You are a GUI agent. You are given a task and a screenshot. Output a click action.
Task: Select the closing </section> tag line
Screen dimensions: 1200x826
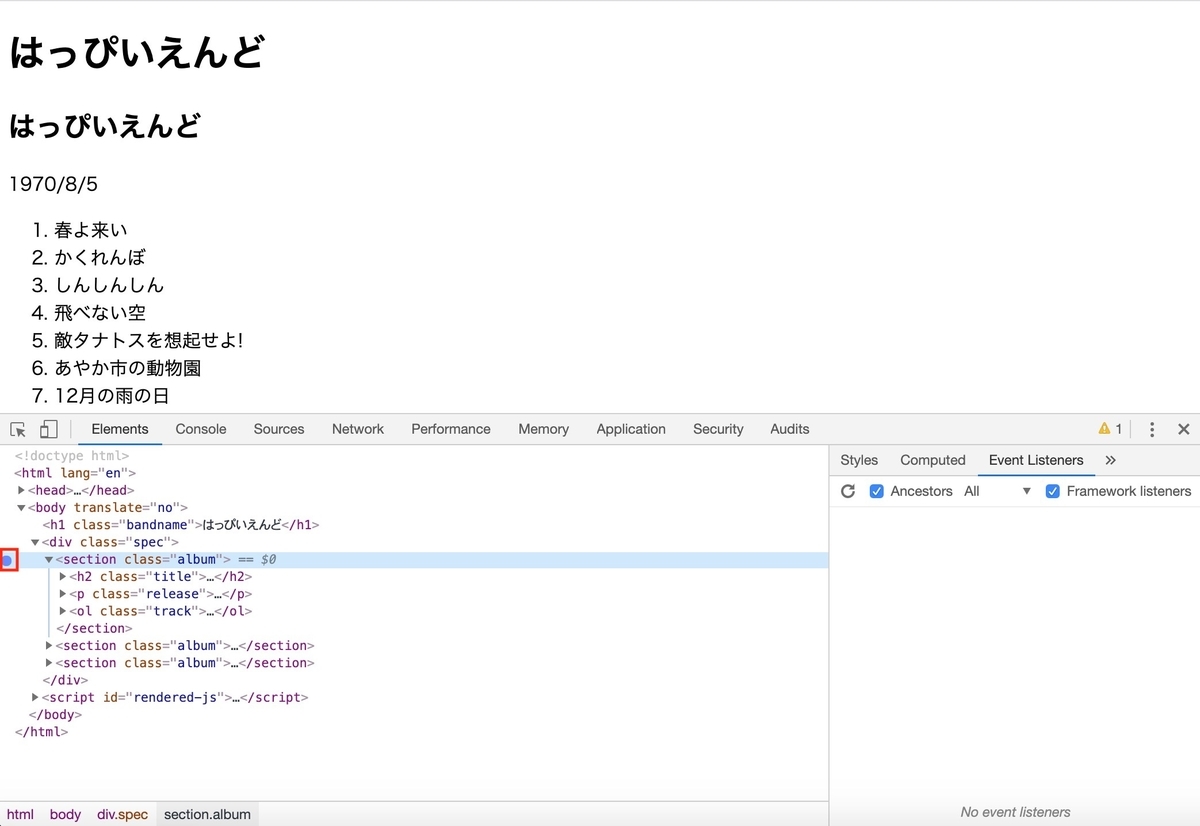(x=94, y=628)
